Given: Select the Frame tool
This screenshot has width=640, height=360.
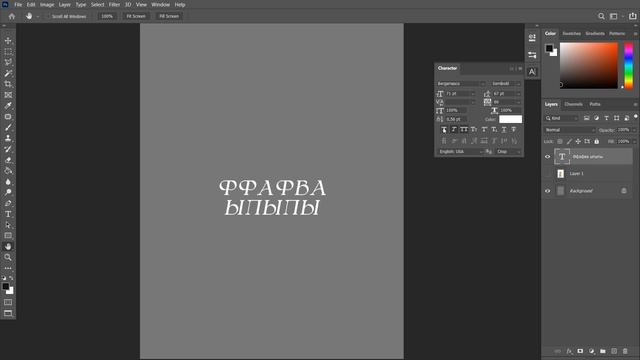Looking at the screenshot, I should (x=8, y=95).
